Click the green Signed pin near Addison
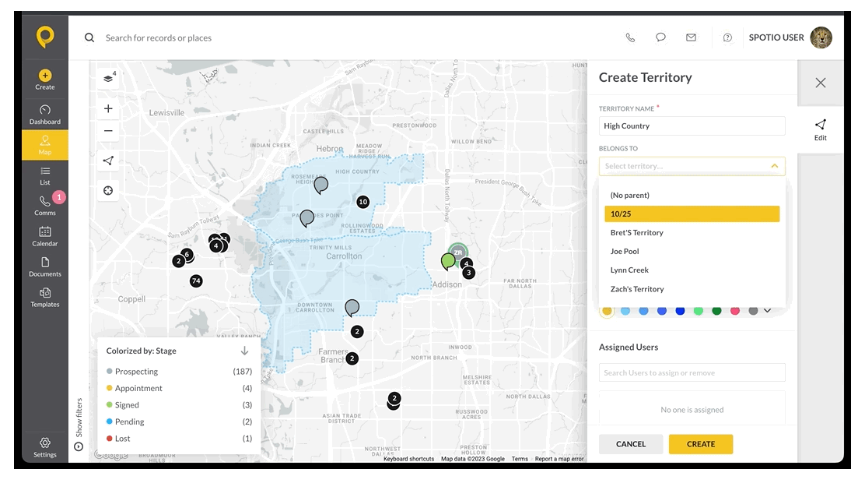 pyautogui.click(x=448, y=261)
